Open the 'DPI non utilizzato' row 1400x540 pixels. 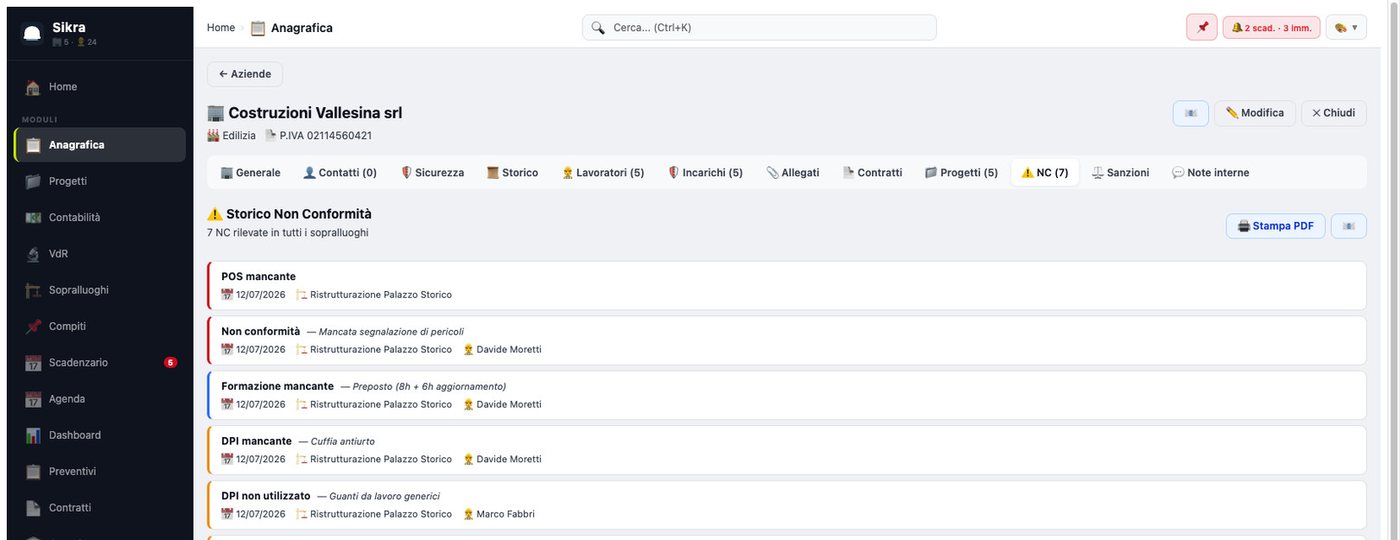click(786, 505)
